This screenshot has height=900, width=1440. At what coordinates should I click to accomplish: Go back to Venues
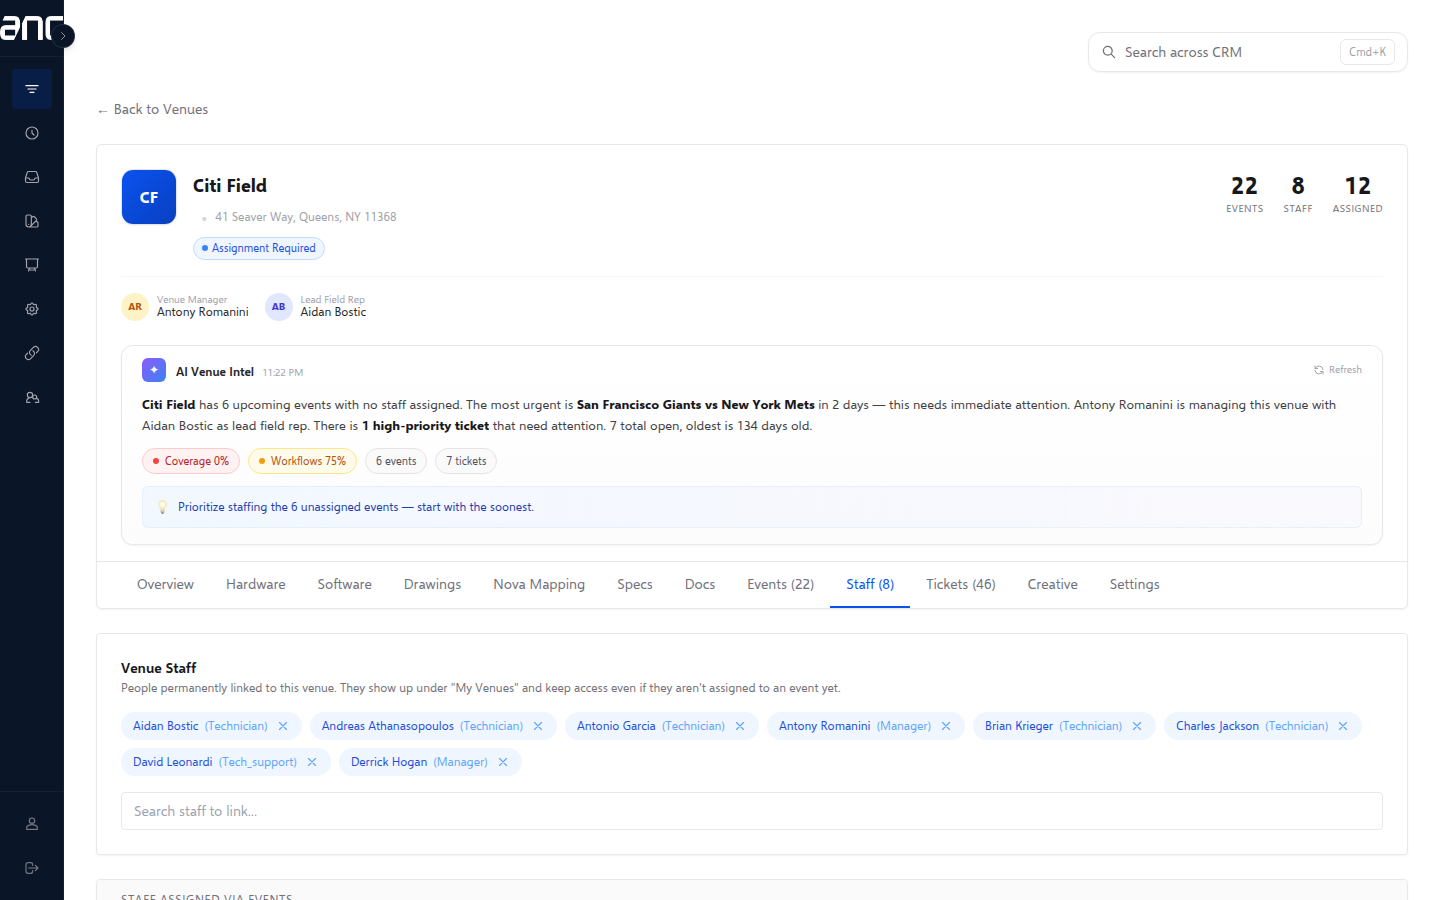tap(153, 109)
